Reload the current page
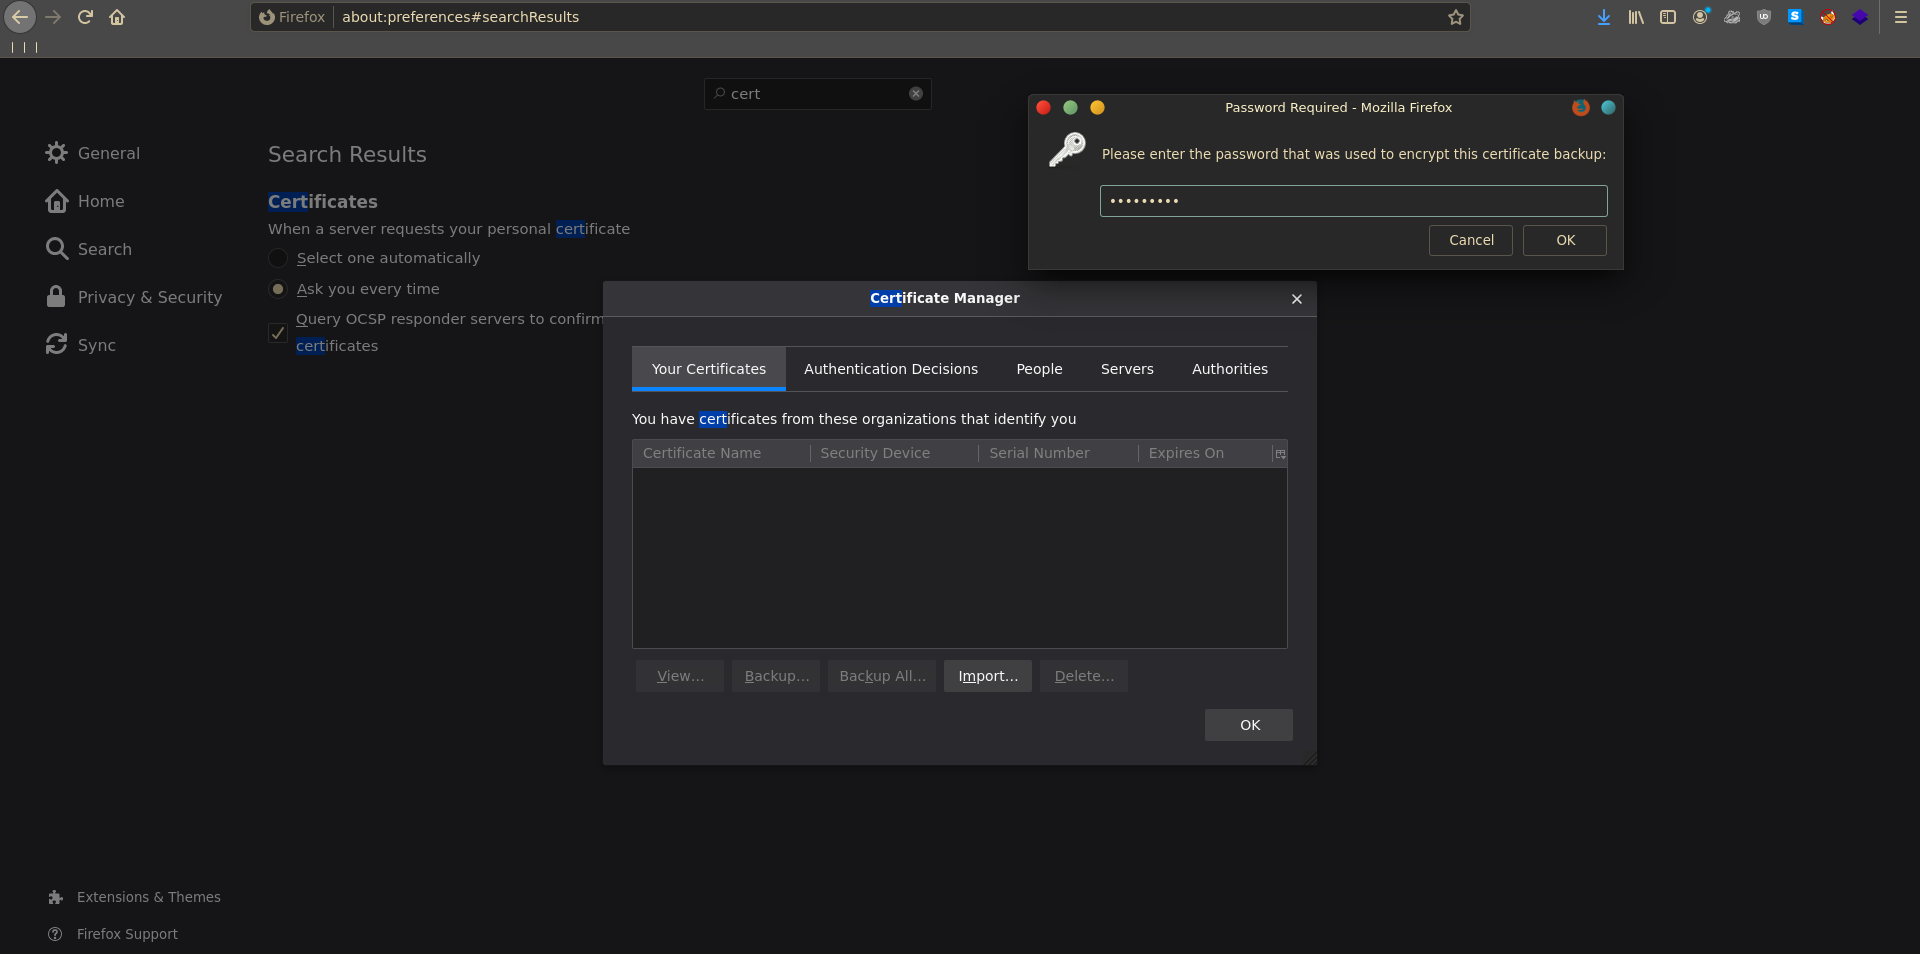This screenshot has width=1920, height=954. [x=85, y=17]
